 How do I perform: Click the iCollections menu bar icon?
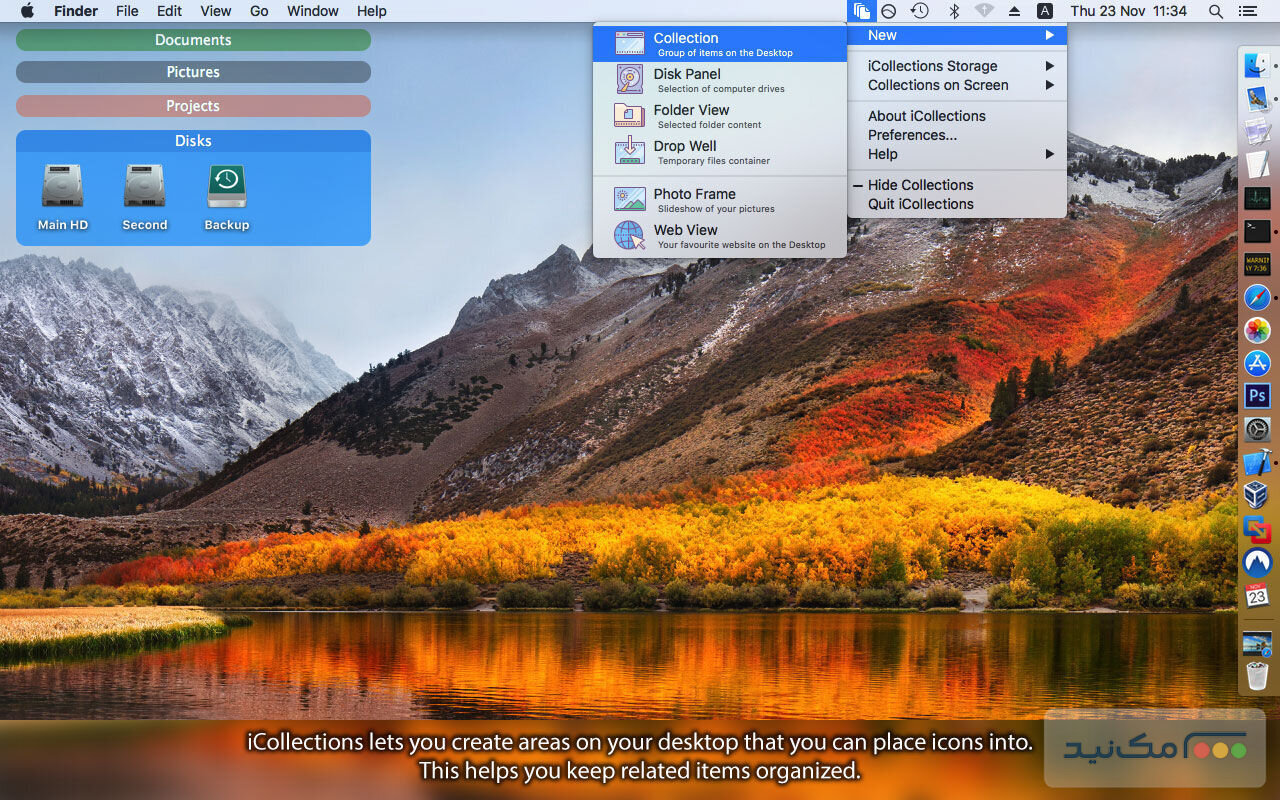tap(862, 11)
